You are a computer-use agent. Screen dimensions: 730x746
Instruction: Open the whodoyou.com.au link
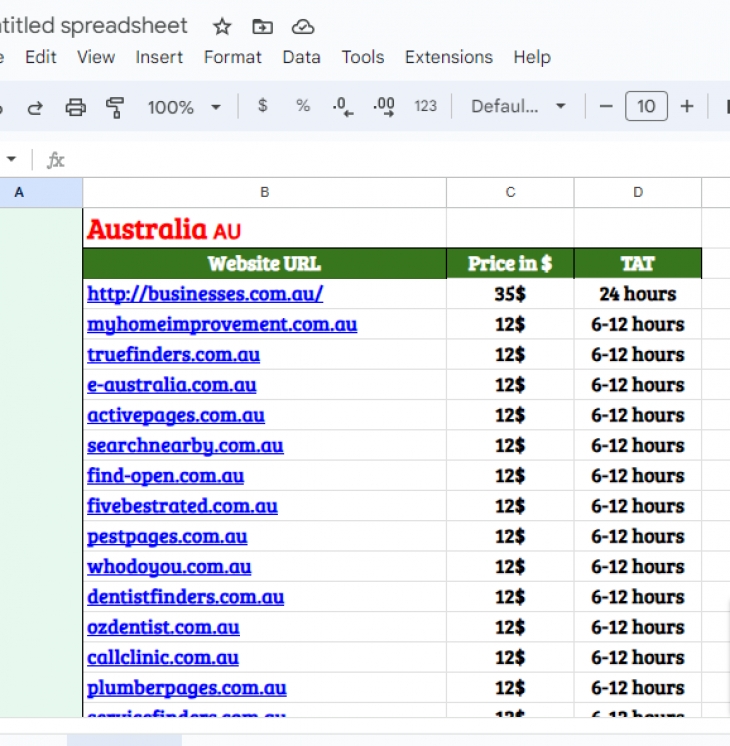click(x=169, y=567)
